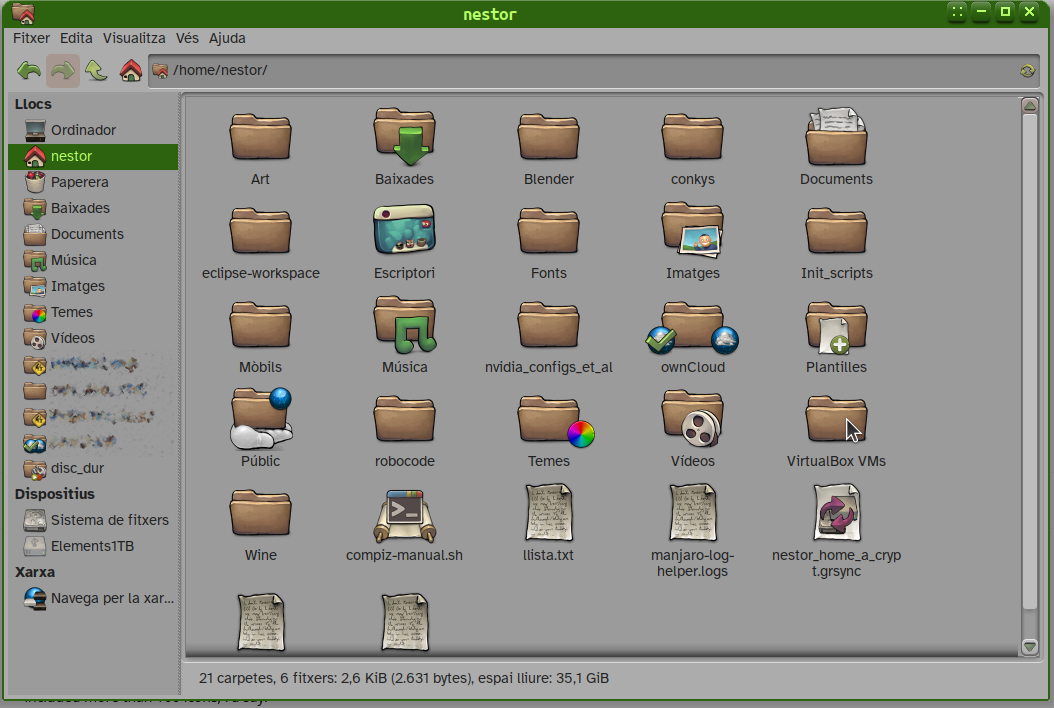Viewport: 1054px width, 708px height.
Task: Open the Visualitza menu
Action: [134, 38]
